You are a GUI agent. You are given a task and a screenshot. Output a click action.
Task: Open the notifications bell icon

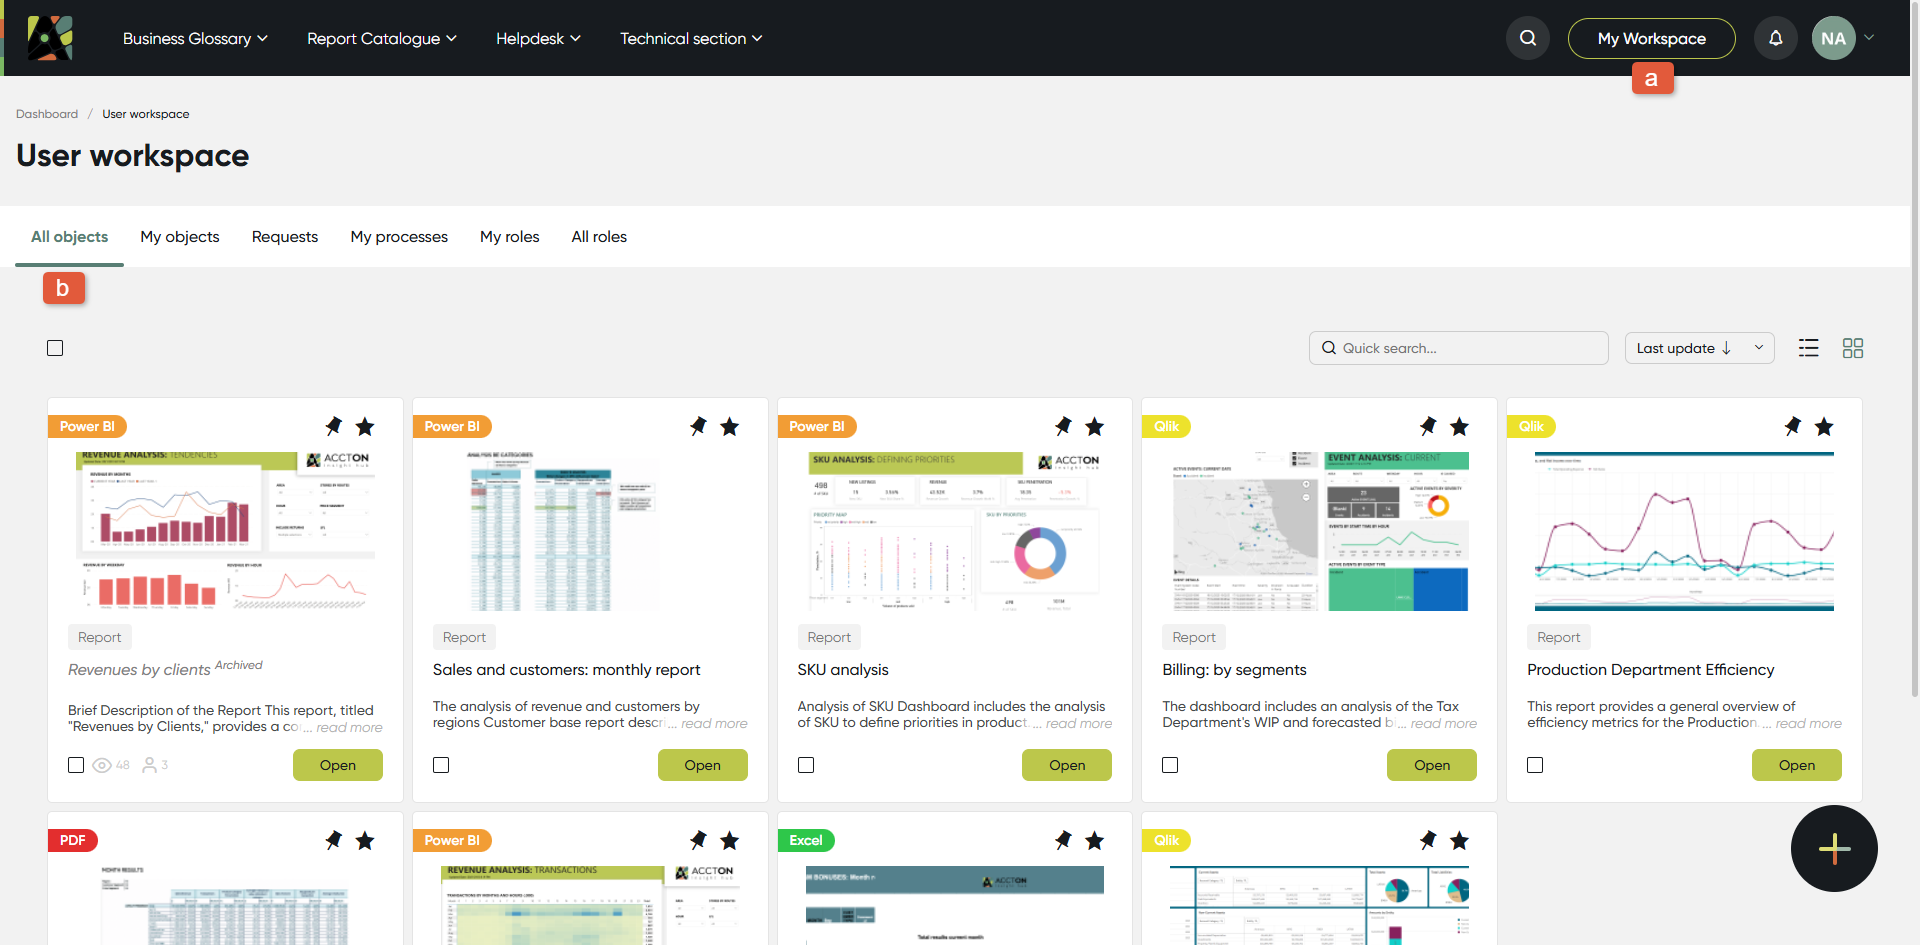pyautogui.click(x=1775, y=38)
